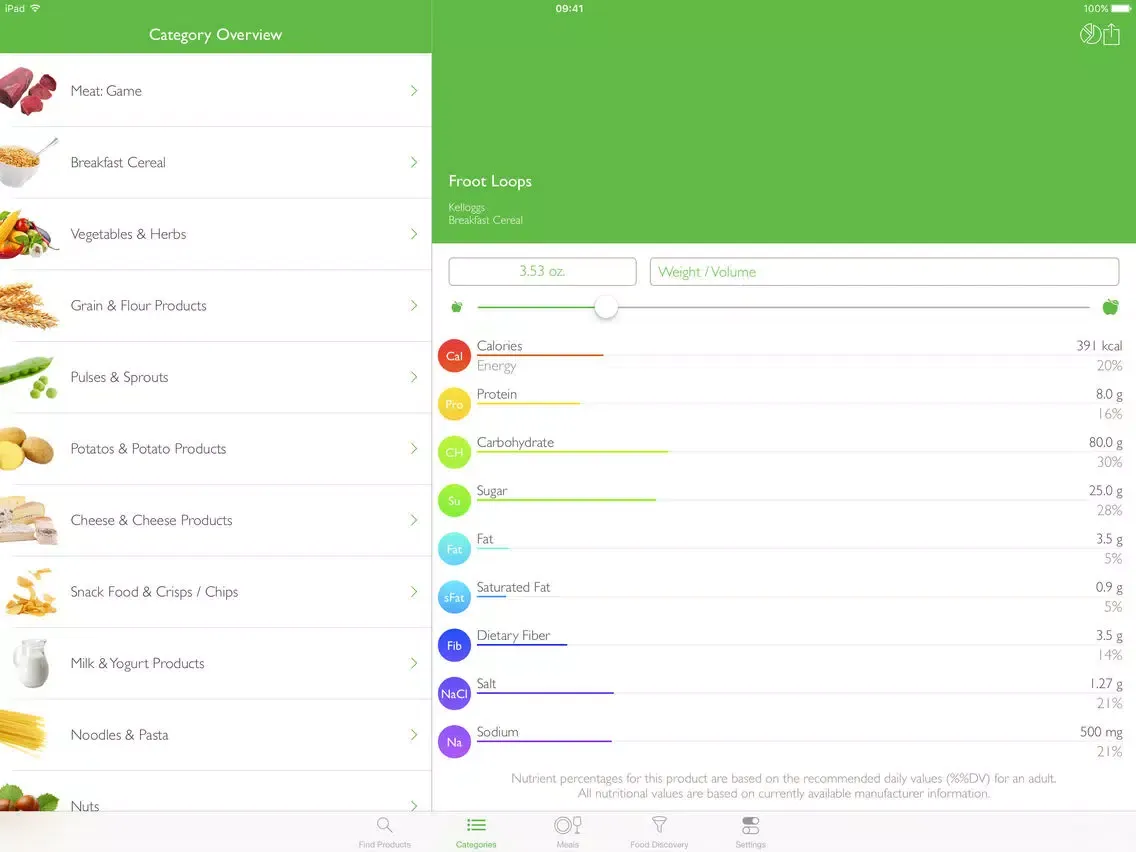Expand Breakfast Cereal chevron
Image resolution: width=1136 pixels, height=852 pixels.
[414, 162]
